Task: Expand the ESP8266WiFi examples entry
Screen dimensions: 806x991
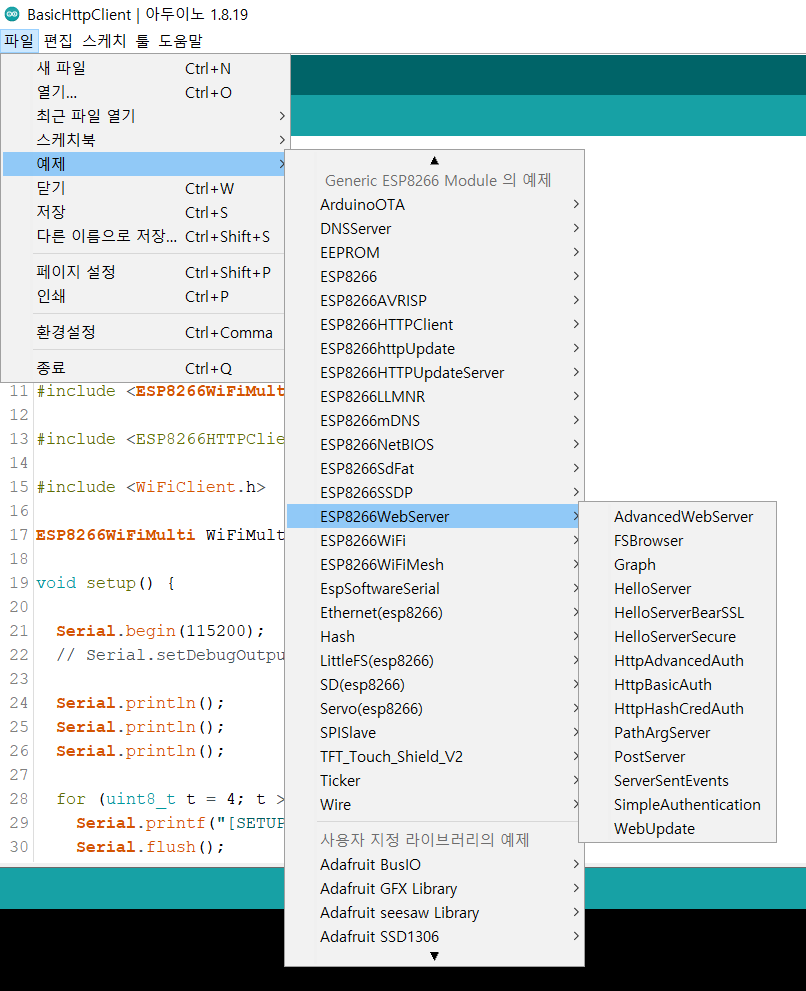Action: pos(434,541)
